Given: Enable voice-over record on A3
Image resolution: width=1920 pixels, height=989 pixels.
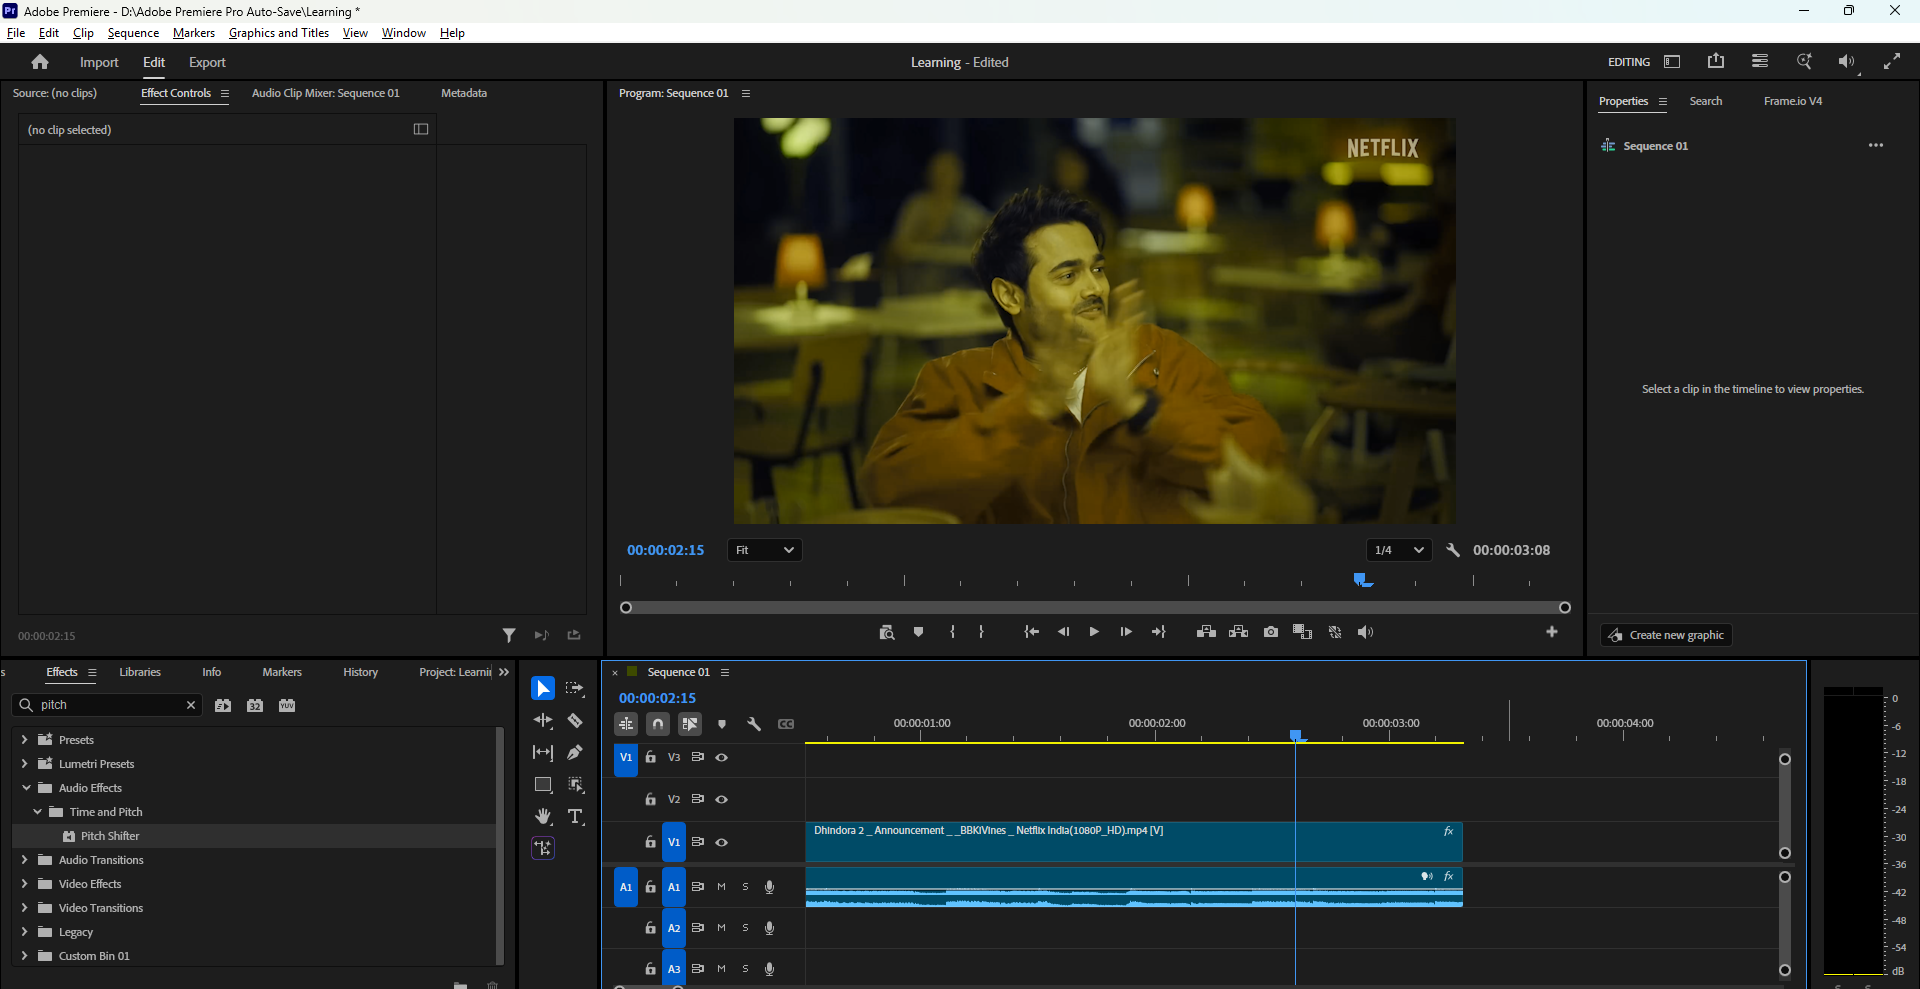Looking at the screenshot, I should (x=770, y=969).
